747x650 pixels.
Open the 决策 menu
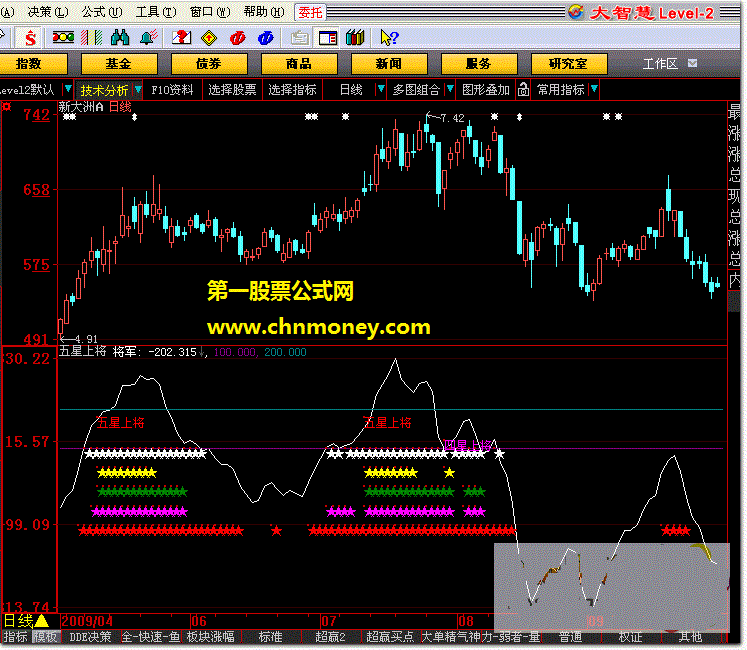coord(48,12)
